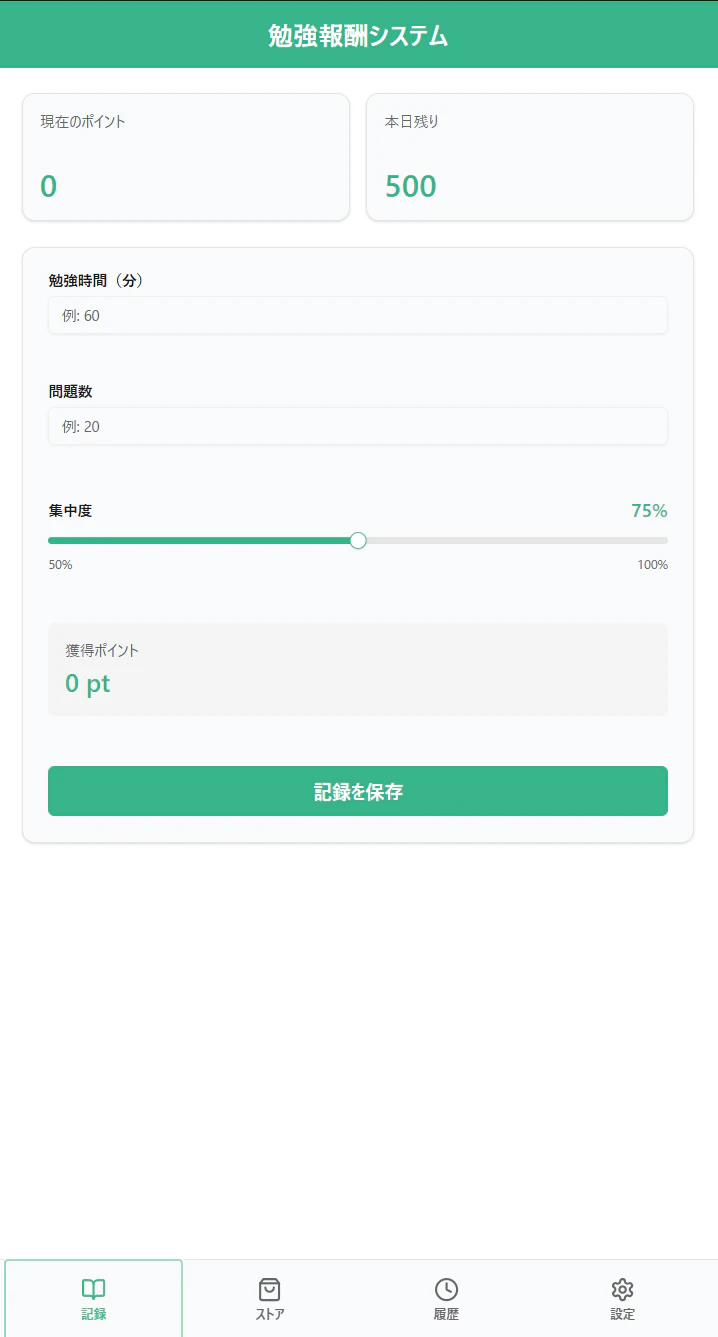Open settings with the gear icon

(x=623, y=1288)
